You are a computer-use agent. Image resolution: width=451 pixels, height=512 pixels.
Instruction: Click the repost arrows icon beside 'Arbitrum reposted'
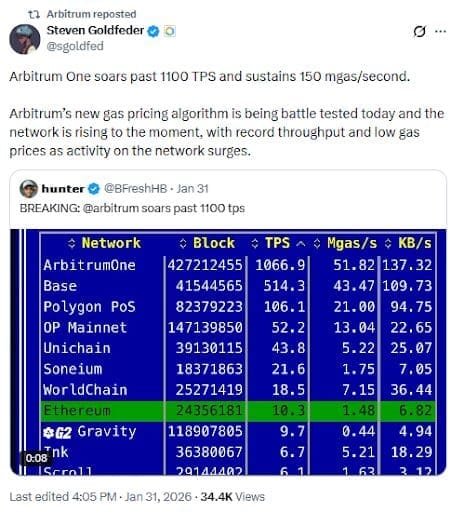coord(34,14)
